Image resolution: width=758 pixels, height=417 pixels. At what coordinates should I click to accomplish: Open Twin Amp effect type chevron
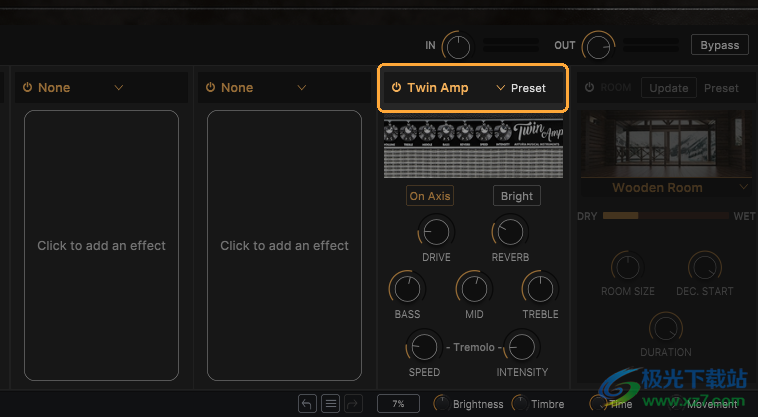coord(501,87)
